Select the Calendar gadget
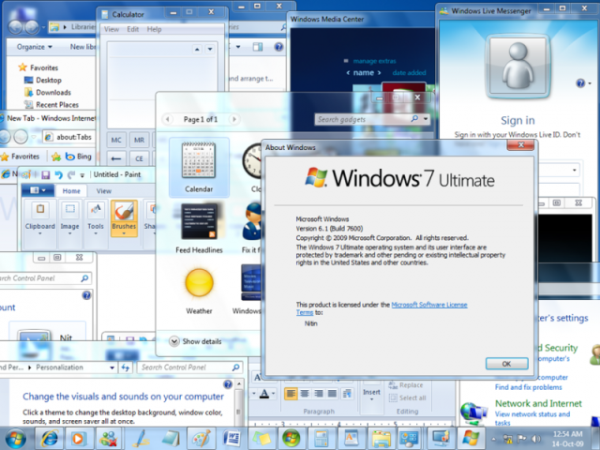Viewport: 600px width, 450px height. [x=199, y=168]
